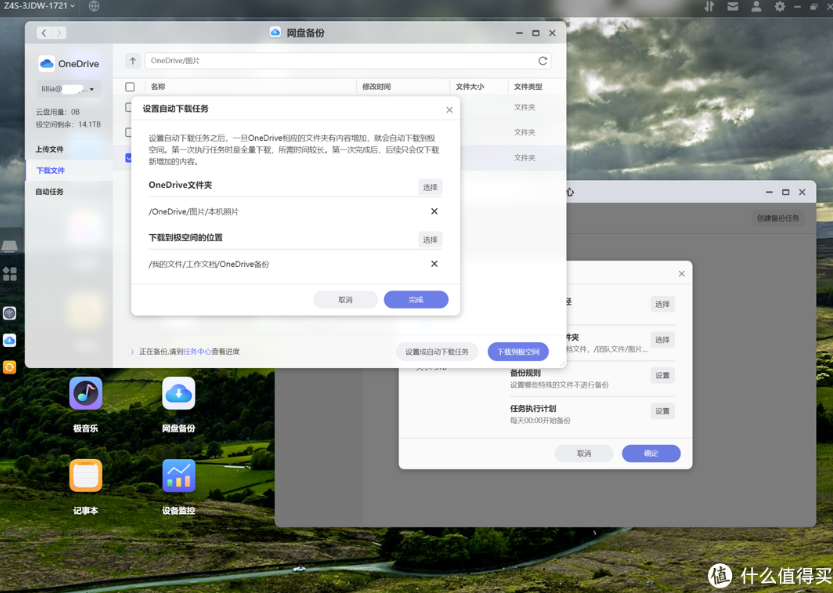
Task: Click the drive icon in the left dock
Action: point(10,245)
